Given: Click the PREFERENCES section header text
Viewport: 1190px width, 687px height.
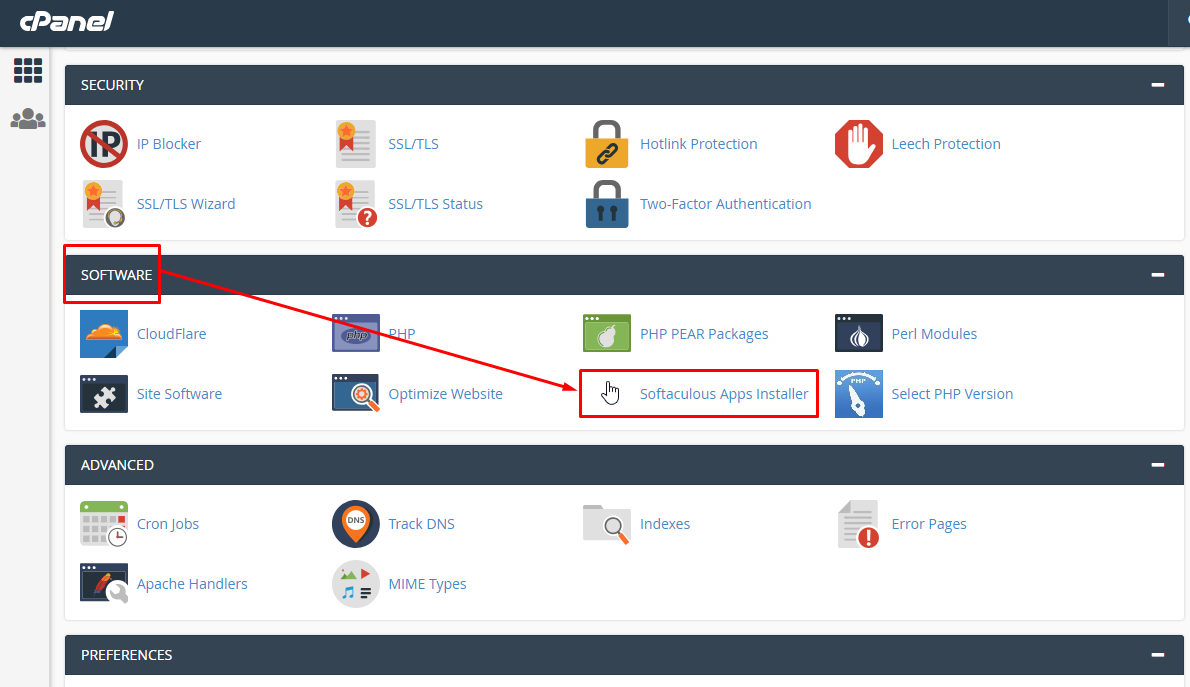Looking at the screenshot, I should 126,654.
